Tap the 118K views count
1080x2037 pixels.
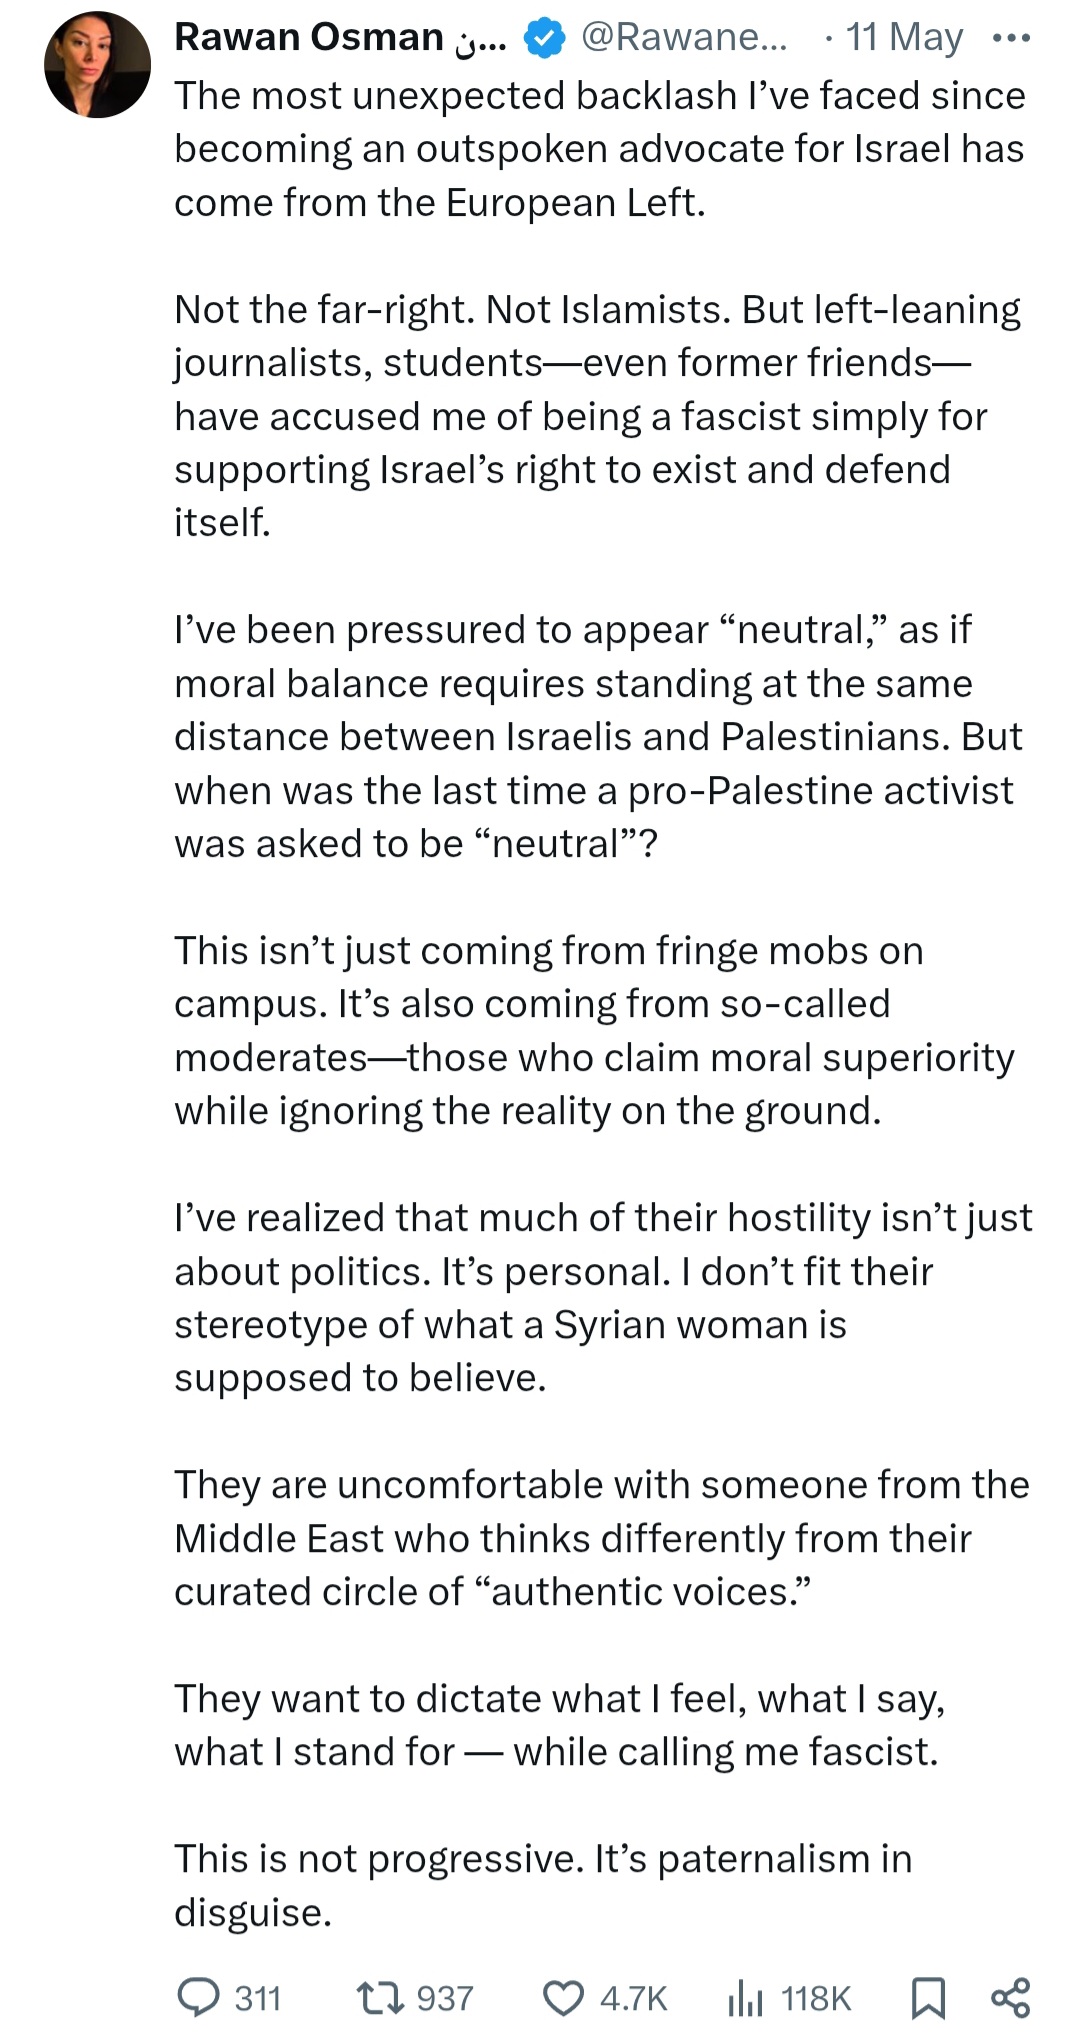[x=816, y=1998]
